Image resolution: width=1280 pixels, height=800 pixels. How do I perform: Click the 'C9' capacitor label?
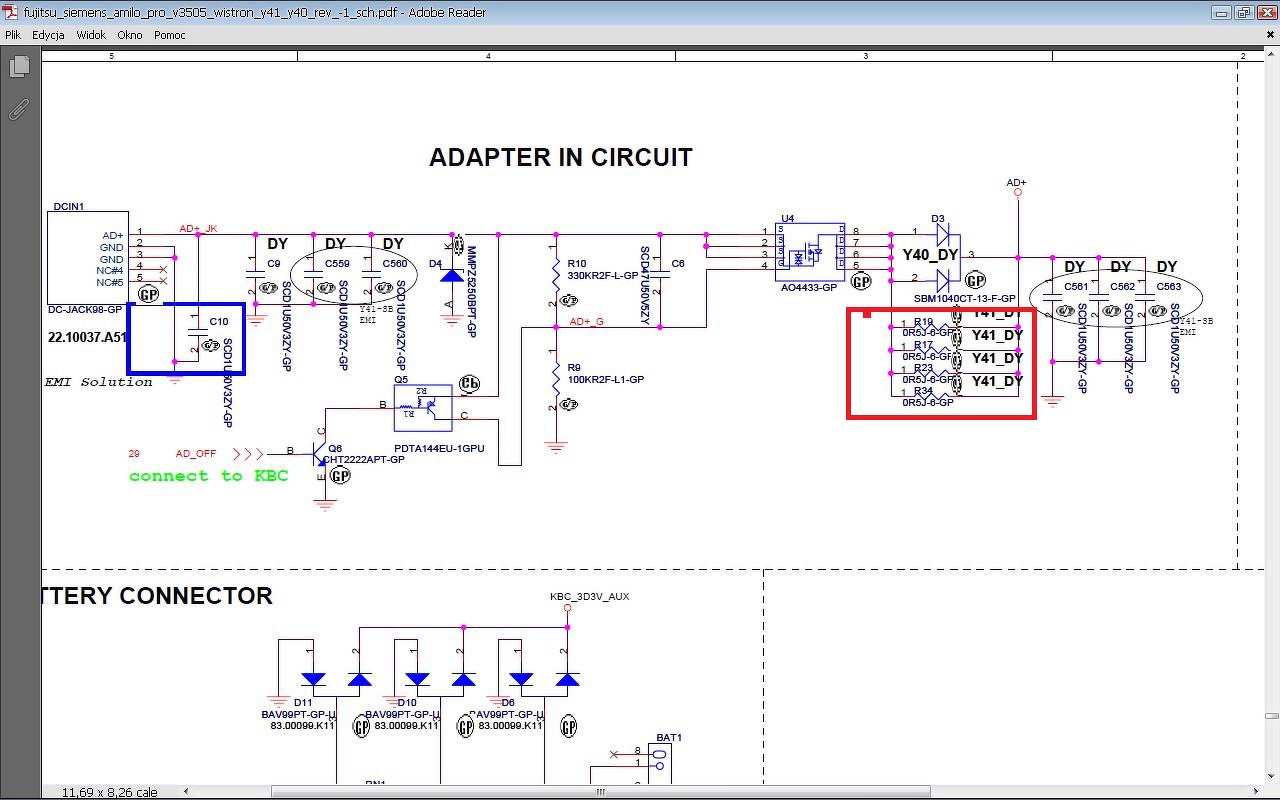point(274,264)
